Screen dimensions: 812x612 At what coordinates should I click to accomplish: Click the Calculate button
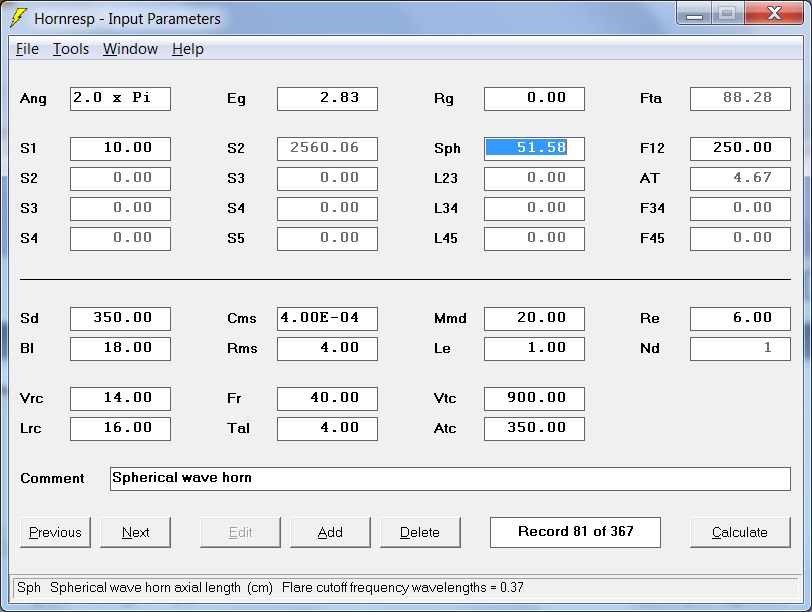click(x=740, y=532)
